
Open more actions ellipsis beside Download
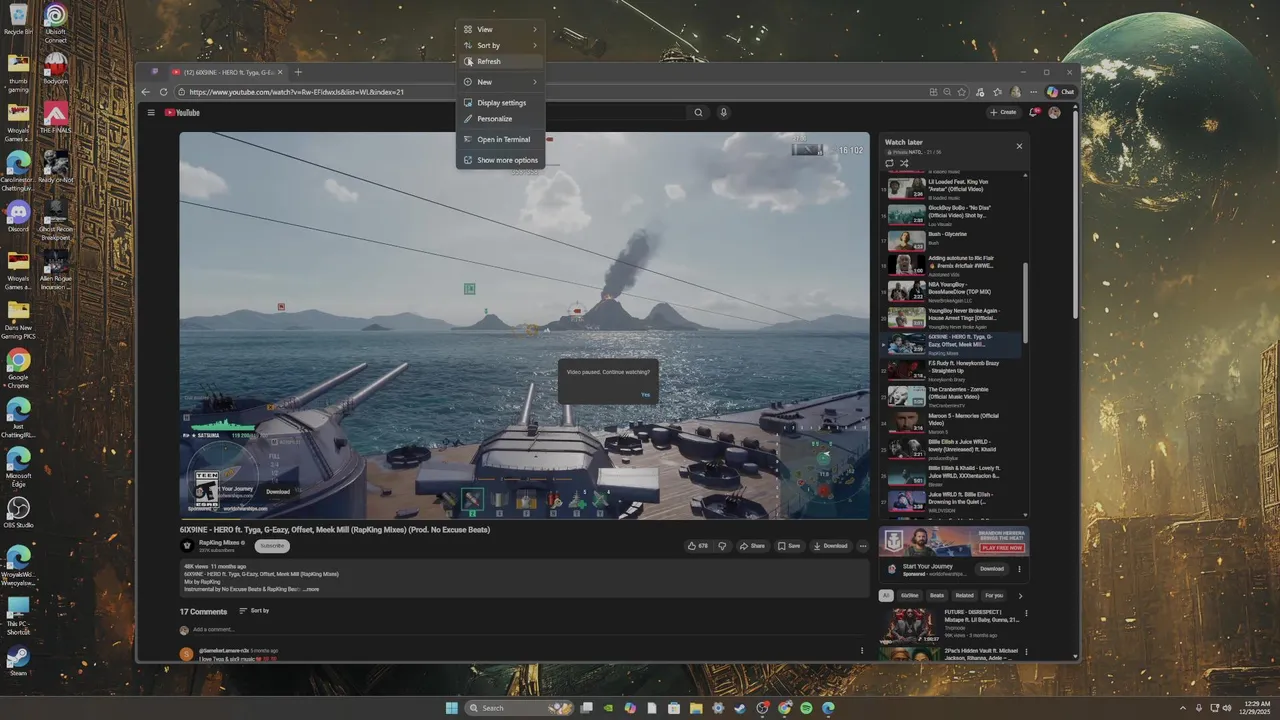pos(863,546)
